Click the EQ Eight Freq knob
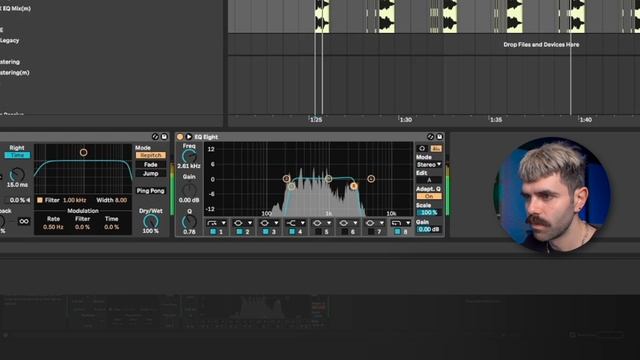This screenshot has width=640, height=360. tap(189, 156)
